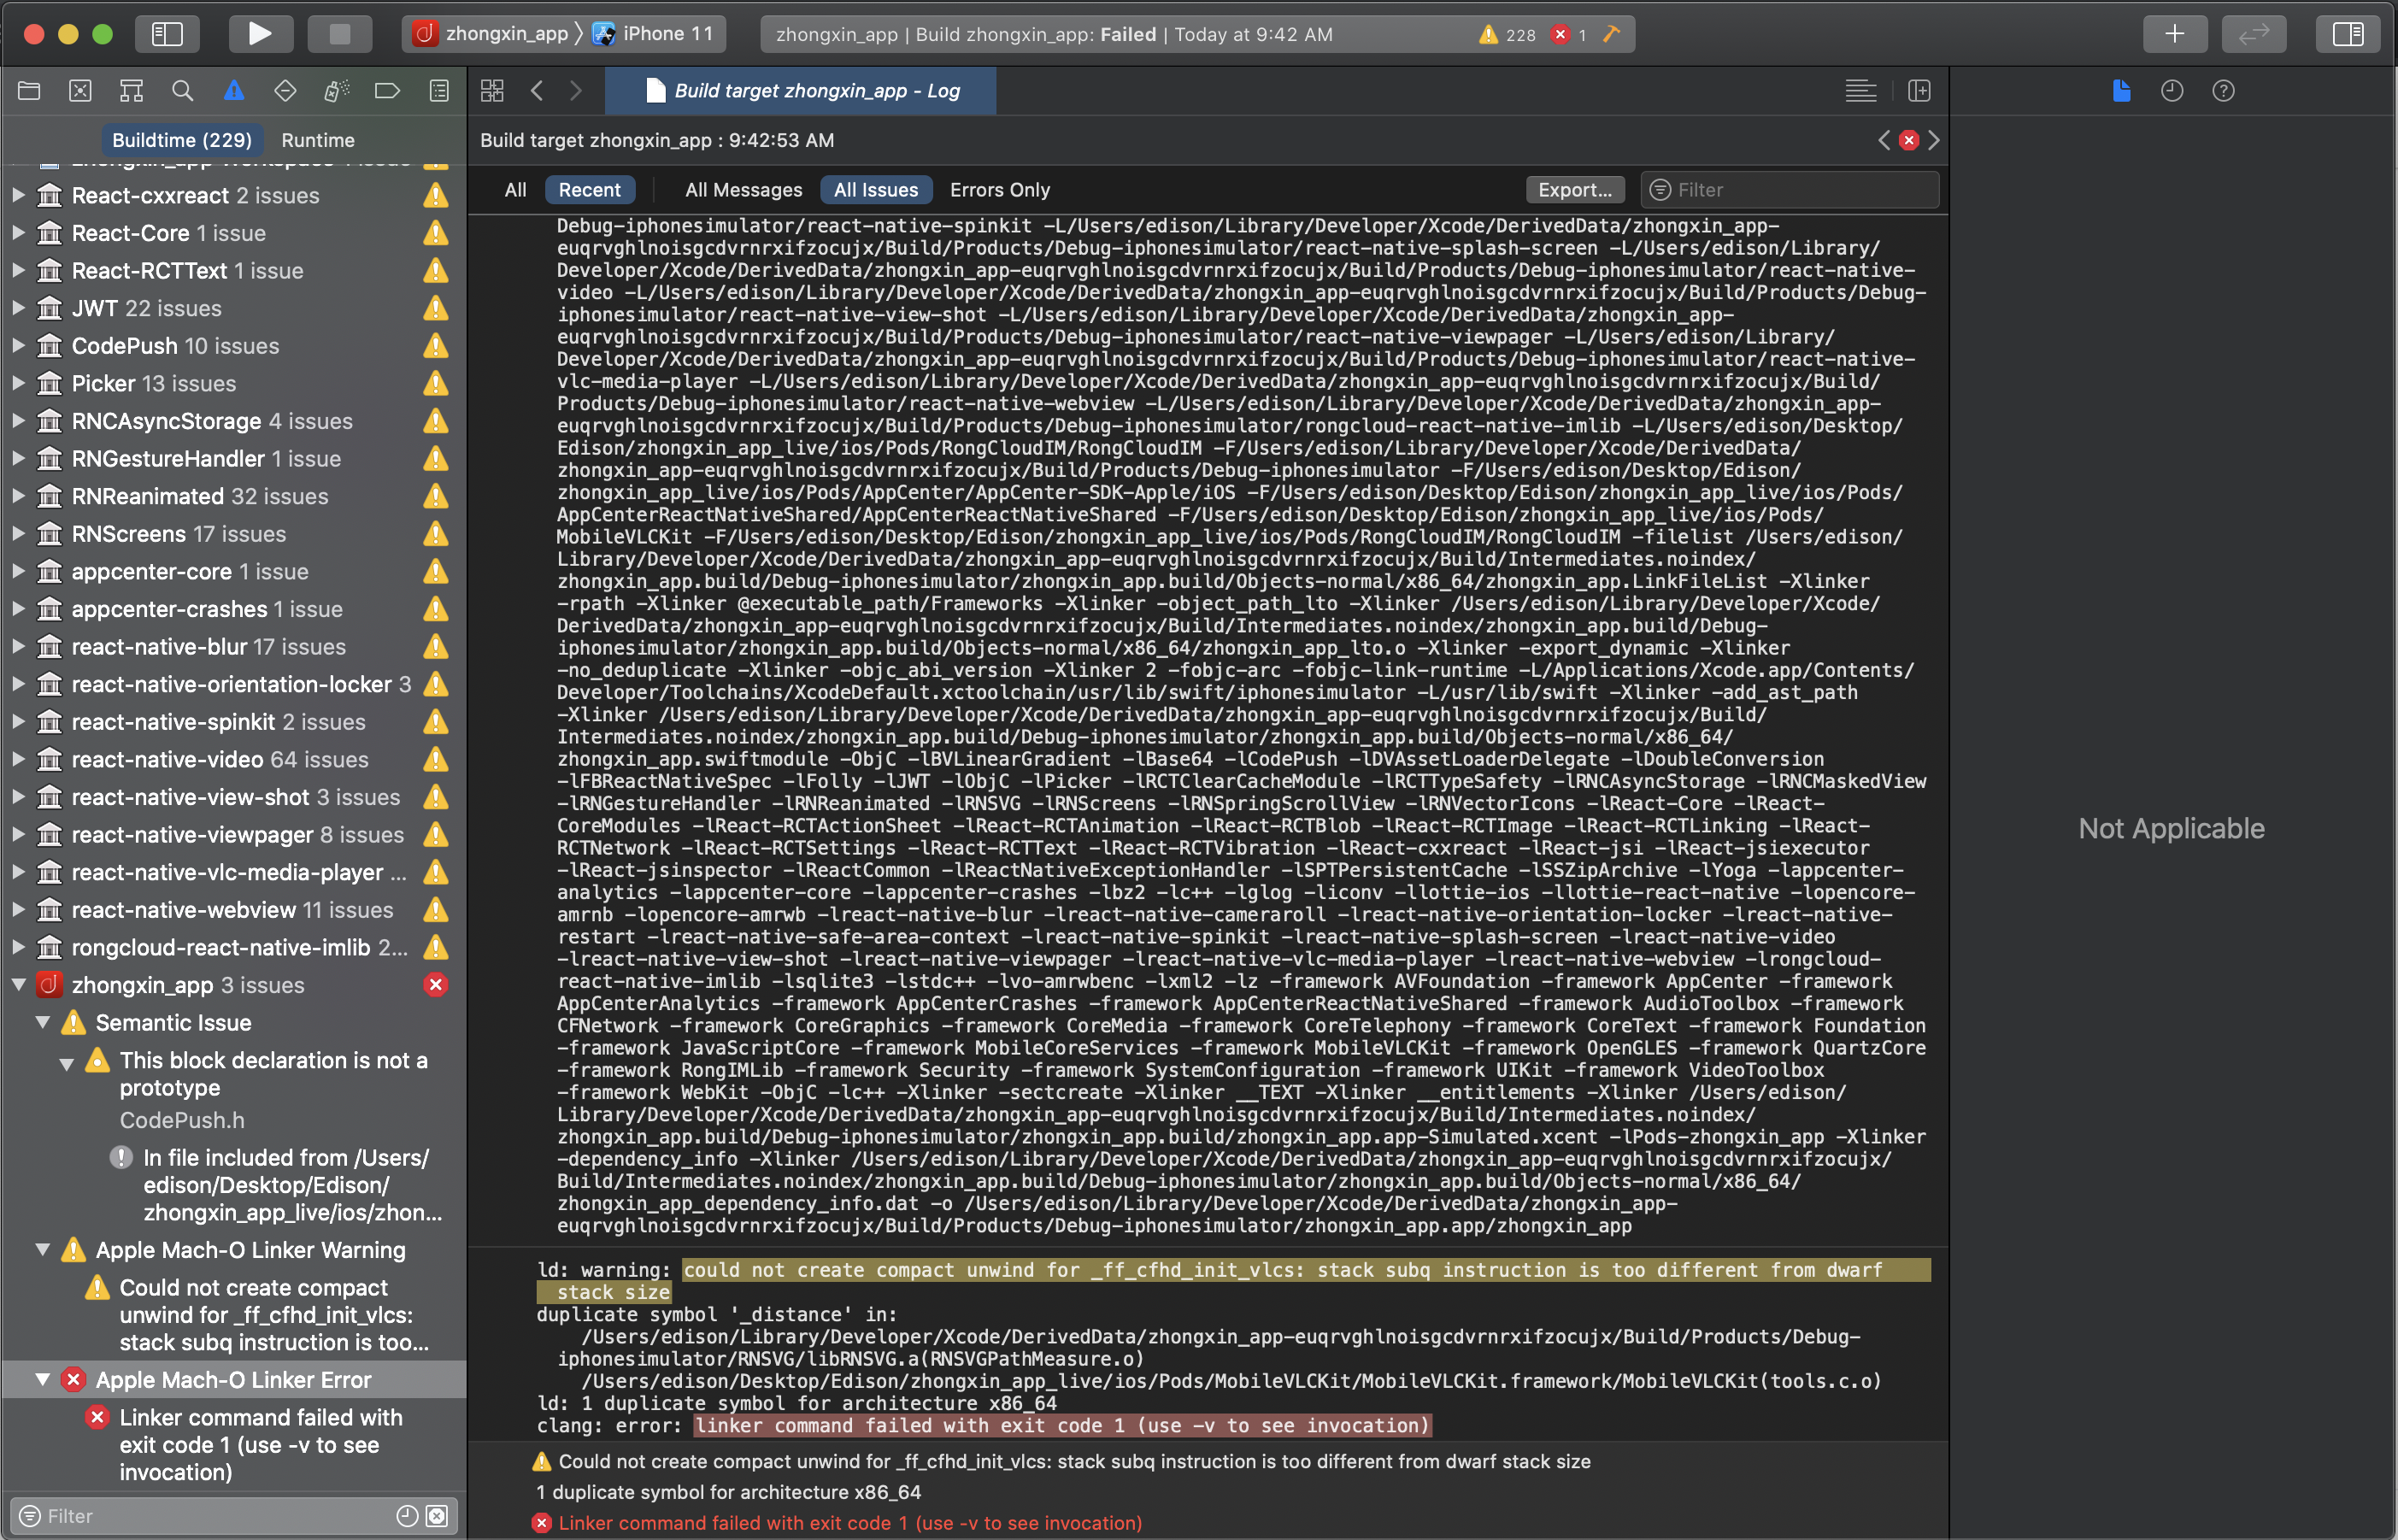Switch to the Runtime issues tab

318,140
